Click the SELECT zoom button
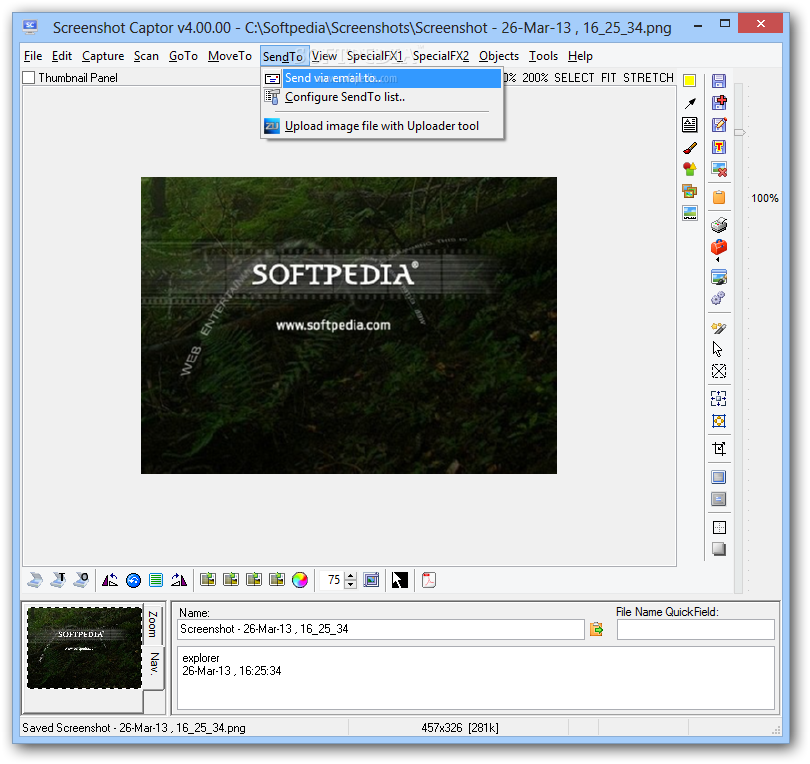810x764 pixels. tap(574, 78)
